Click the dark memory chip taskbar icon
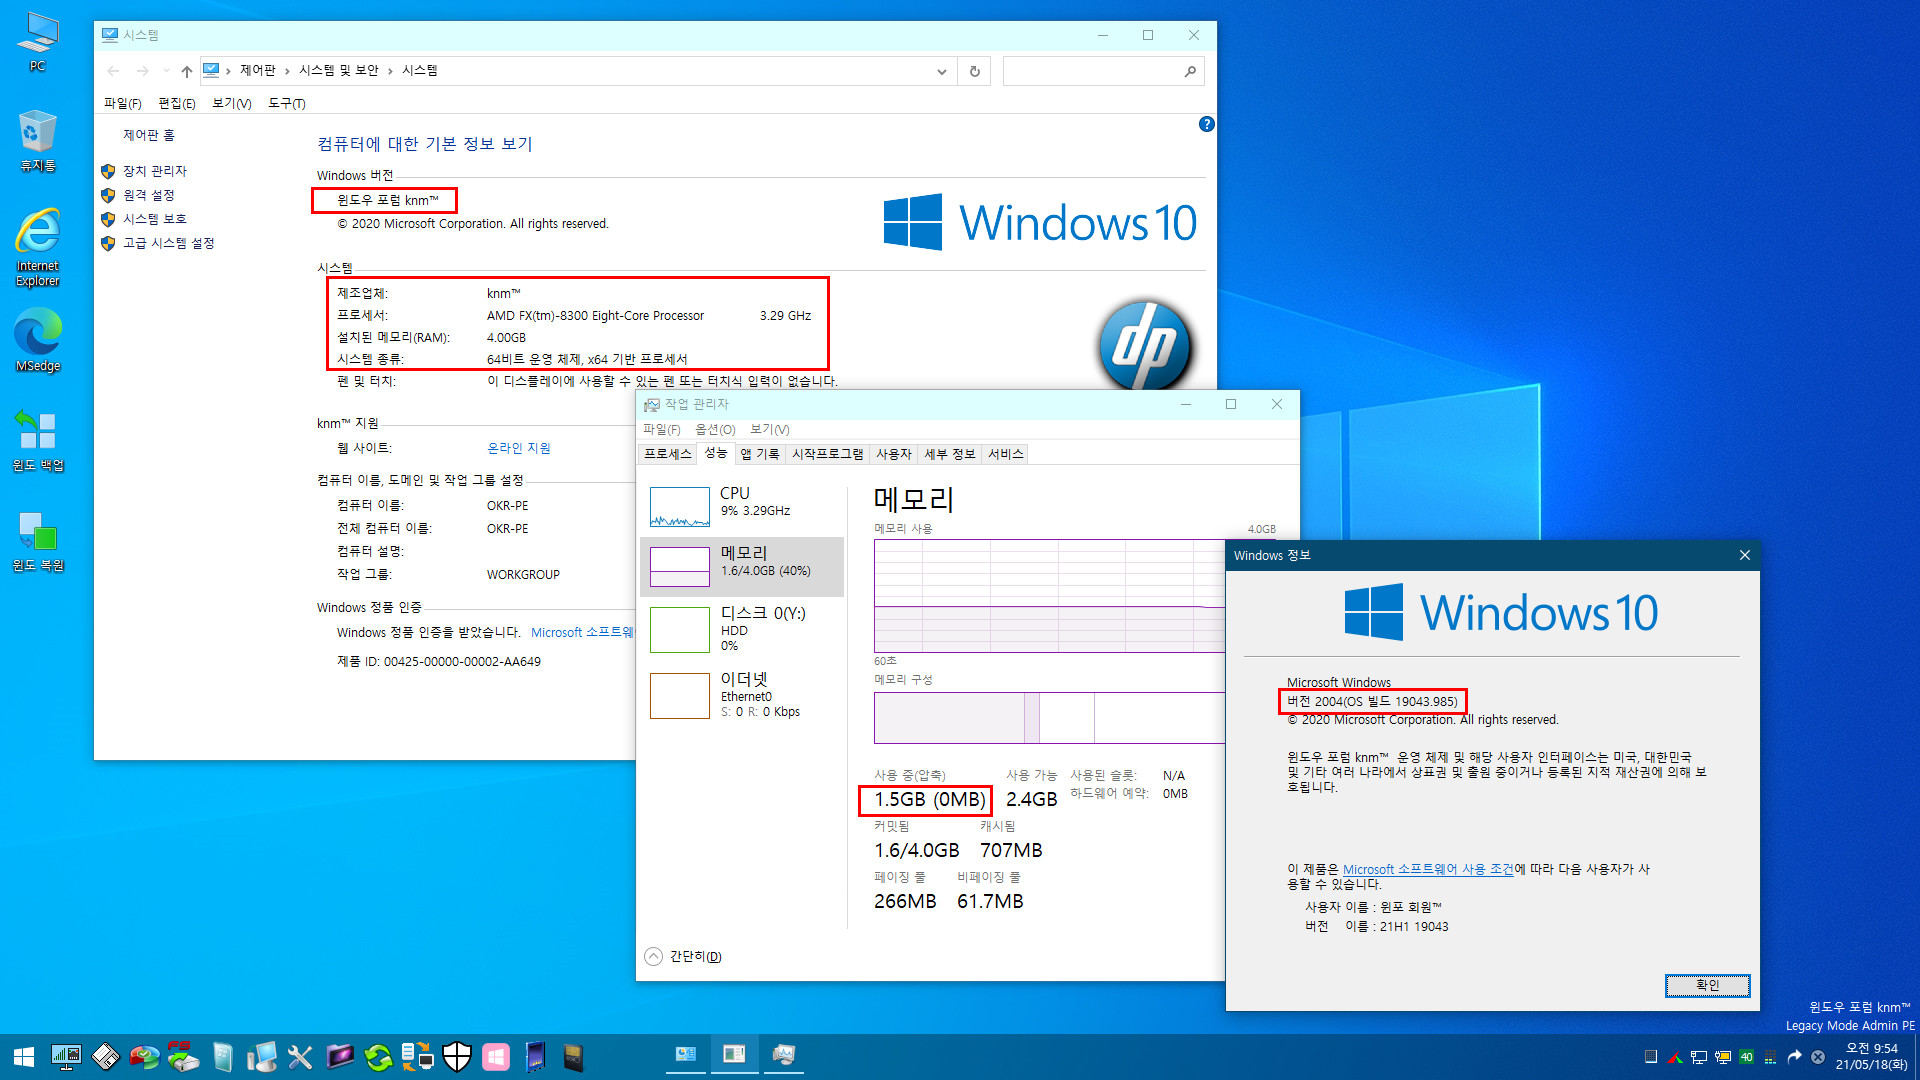The width and height of the screenshot is (1920, 1080). (x=573, y=1057)
